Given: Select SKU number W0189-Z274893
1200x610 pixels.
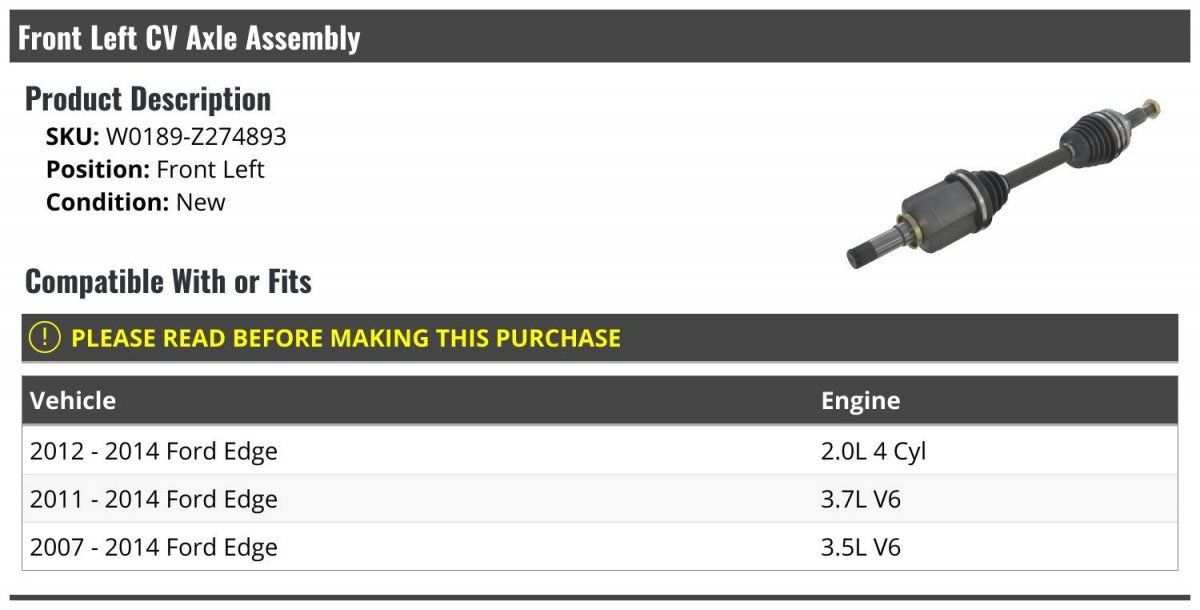Looking at the screenshot, I should click(196, 137).
